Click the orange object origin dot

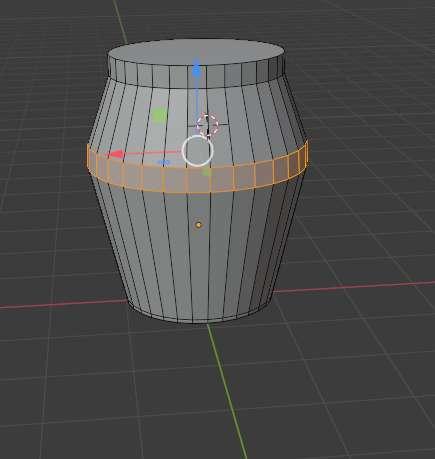(199, 224)
